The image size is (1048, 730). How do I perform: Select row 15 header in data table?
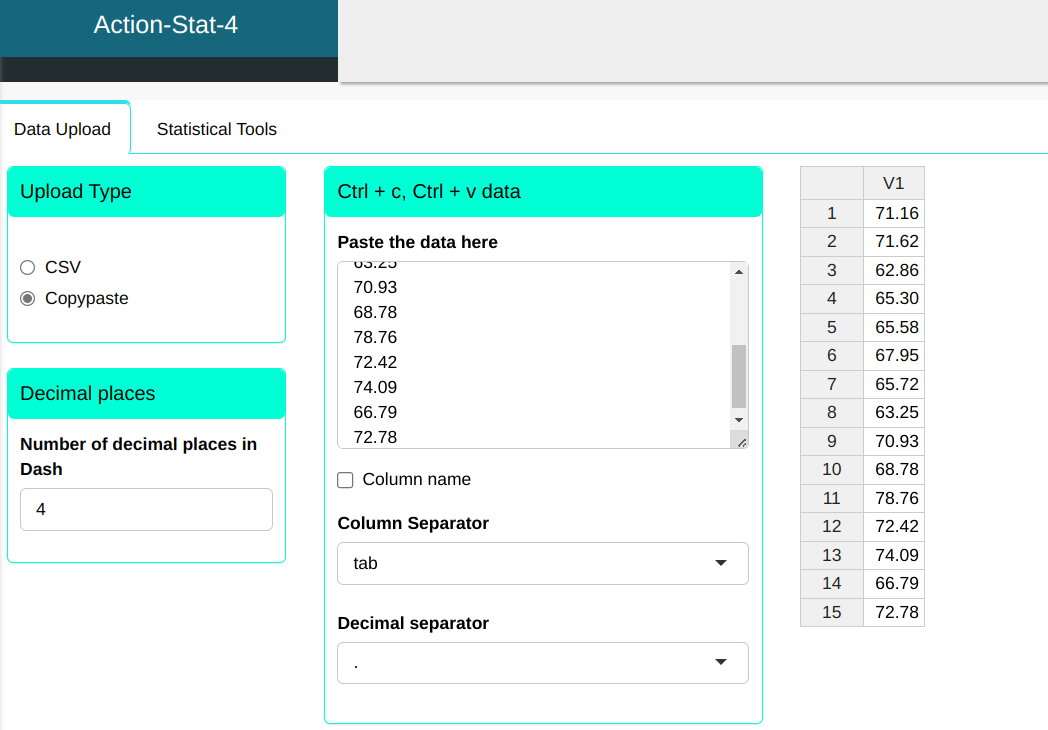(x=831, y=612)
